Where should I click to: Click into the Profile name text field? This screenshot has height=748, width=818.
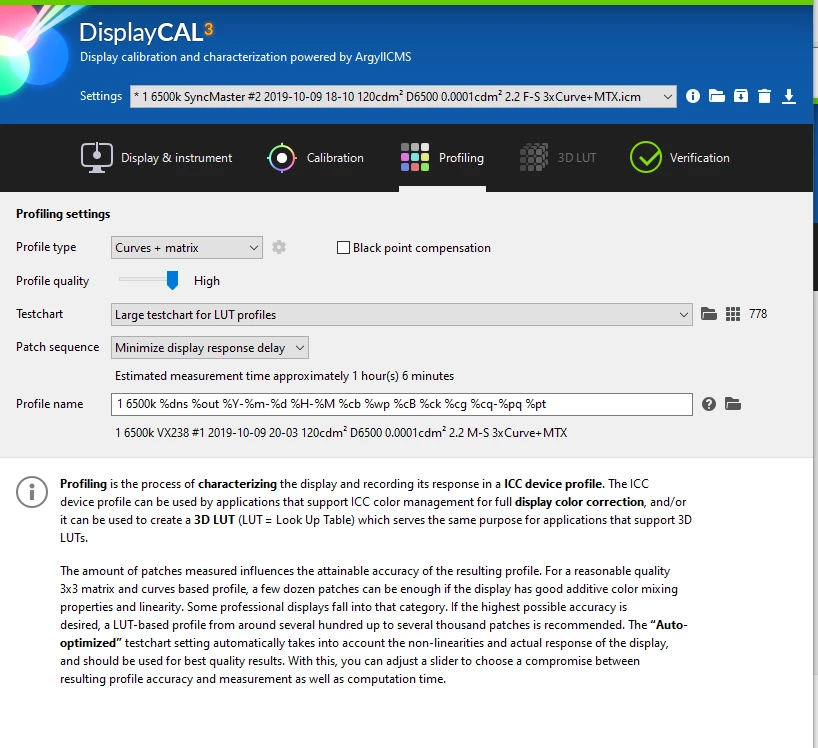(x=402, y=404)
